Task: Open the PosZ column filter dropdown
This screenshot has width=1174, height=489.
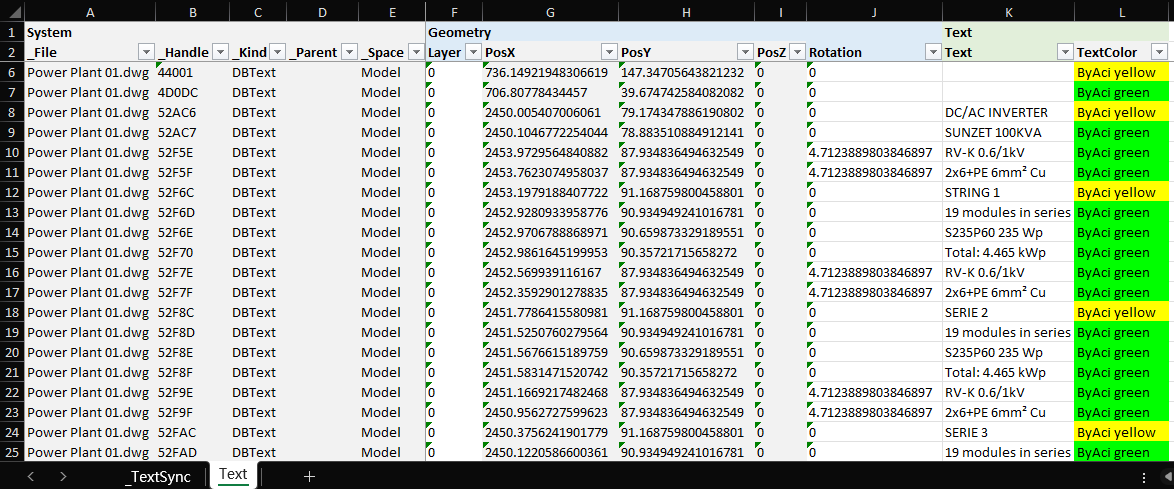Action: point(797,52)
